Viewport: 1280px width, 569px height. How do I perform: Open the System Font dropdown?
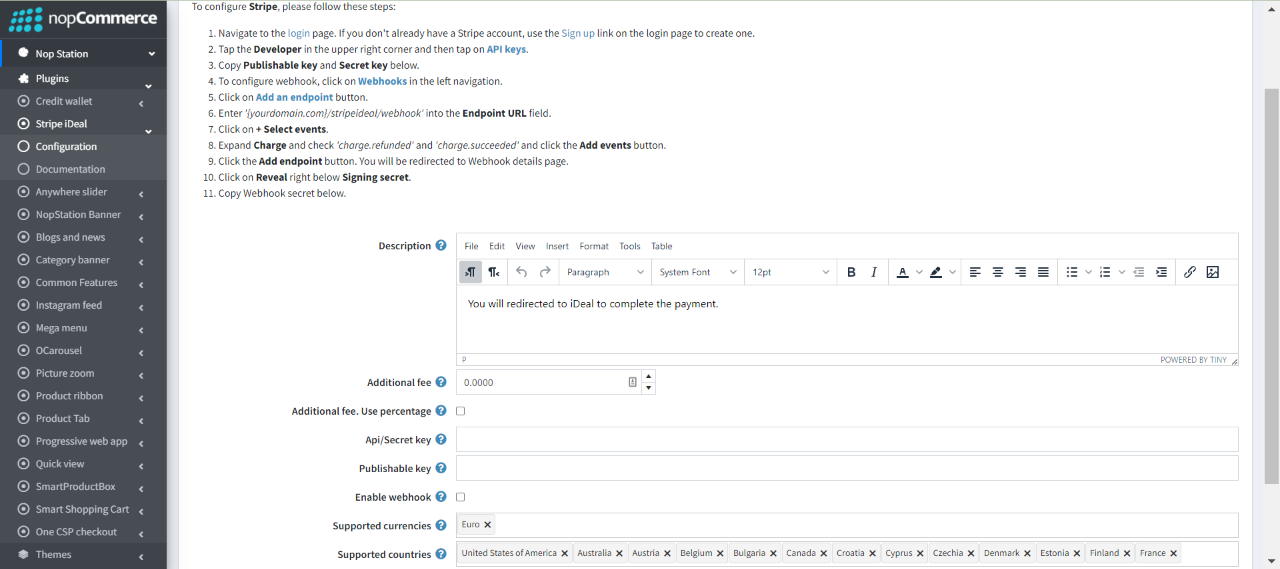click(698, 272)
